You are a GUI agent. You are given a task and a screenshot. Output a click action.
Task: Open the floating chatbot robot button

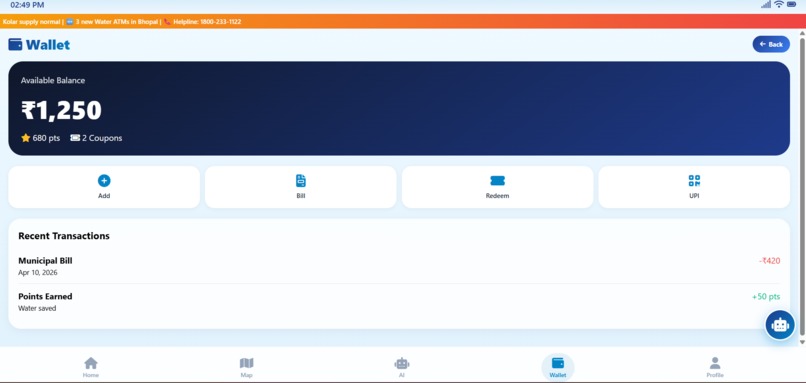click(x=780, y=325)
